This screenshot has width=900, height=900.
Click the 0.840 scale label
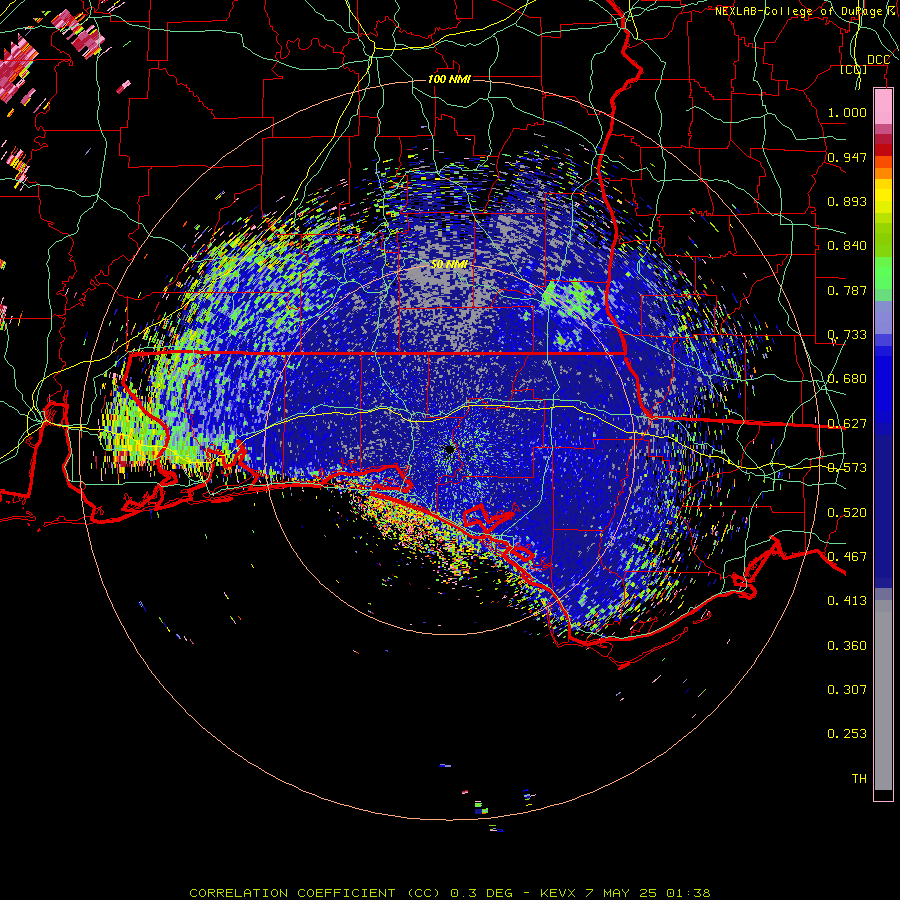[x=847, y=246]
